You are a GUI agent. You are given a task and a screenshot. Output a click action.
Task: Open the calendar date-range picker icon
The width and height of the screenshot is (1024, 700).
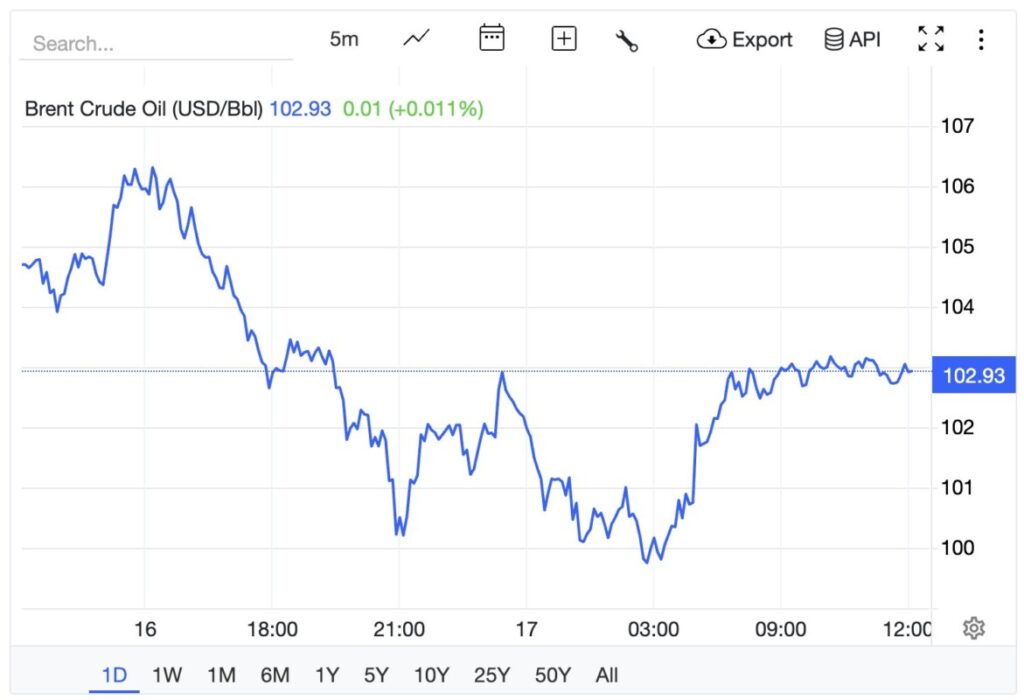(490, 38)
